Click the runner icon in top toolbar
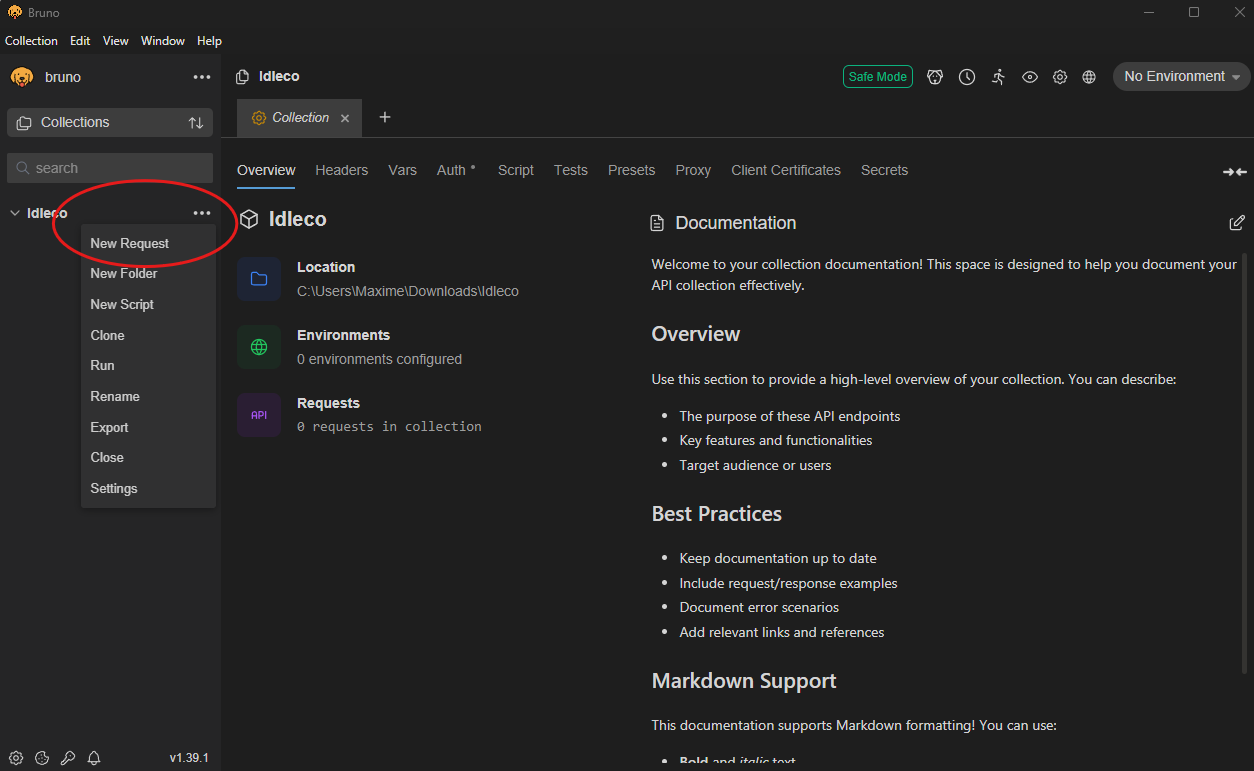Image resolution: width=1254 pixels, height=771 pixels. (x=998, y=77)
